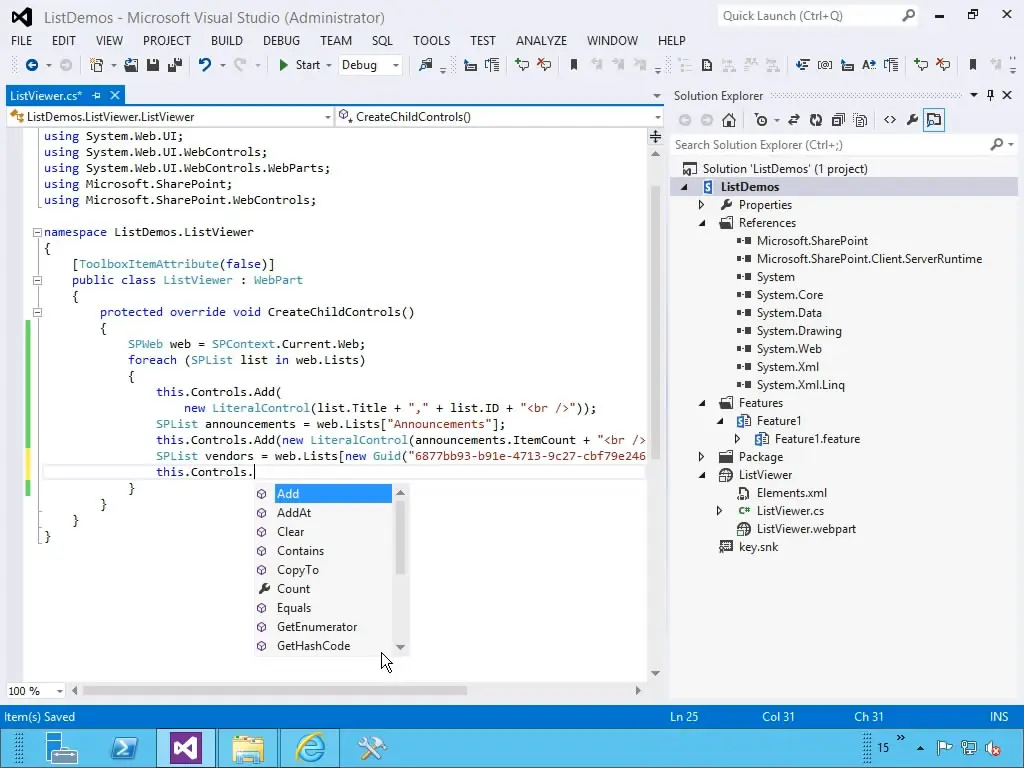The width and height of the screenshot is (1024, 768).
Task: Select Elements.xml in Solution Explorer
Action: [x=792, y=493]
